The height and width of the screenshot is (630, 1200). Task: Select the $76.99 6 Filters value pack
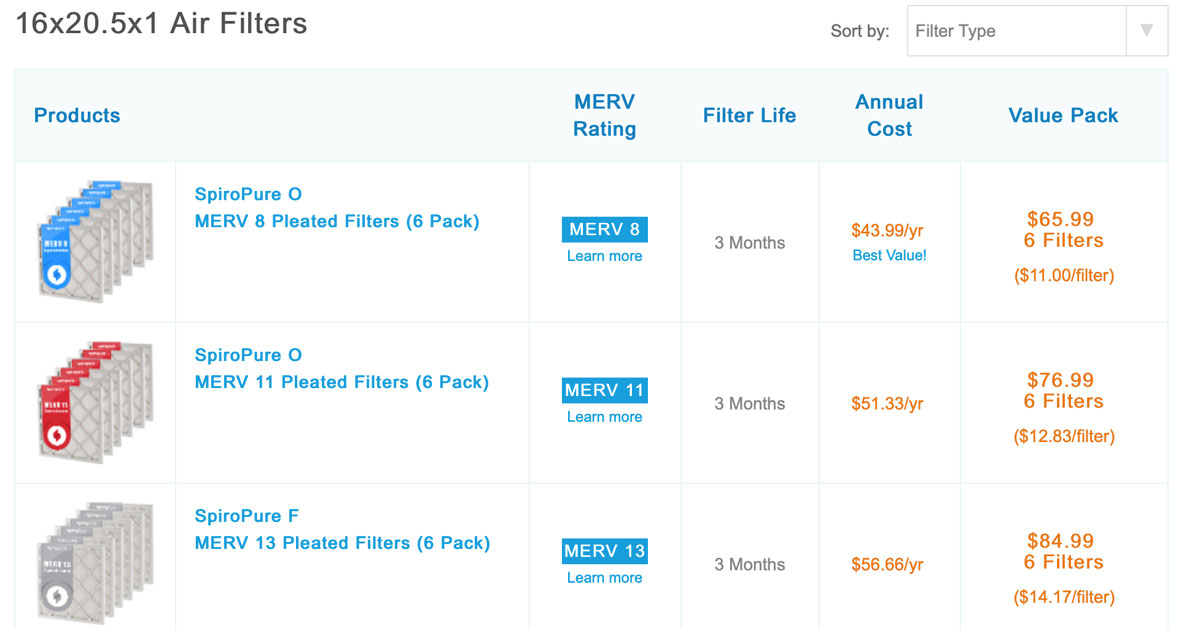[x=1063, y=391]
